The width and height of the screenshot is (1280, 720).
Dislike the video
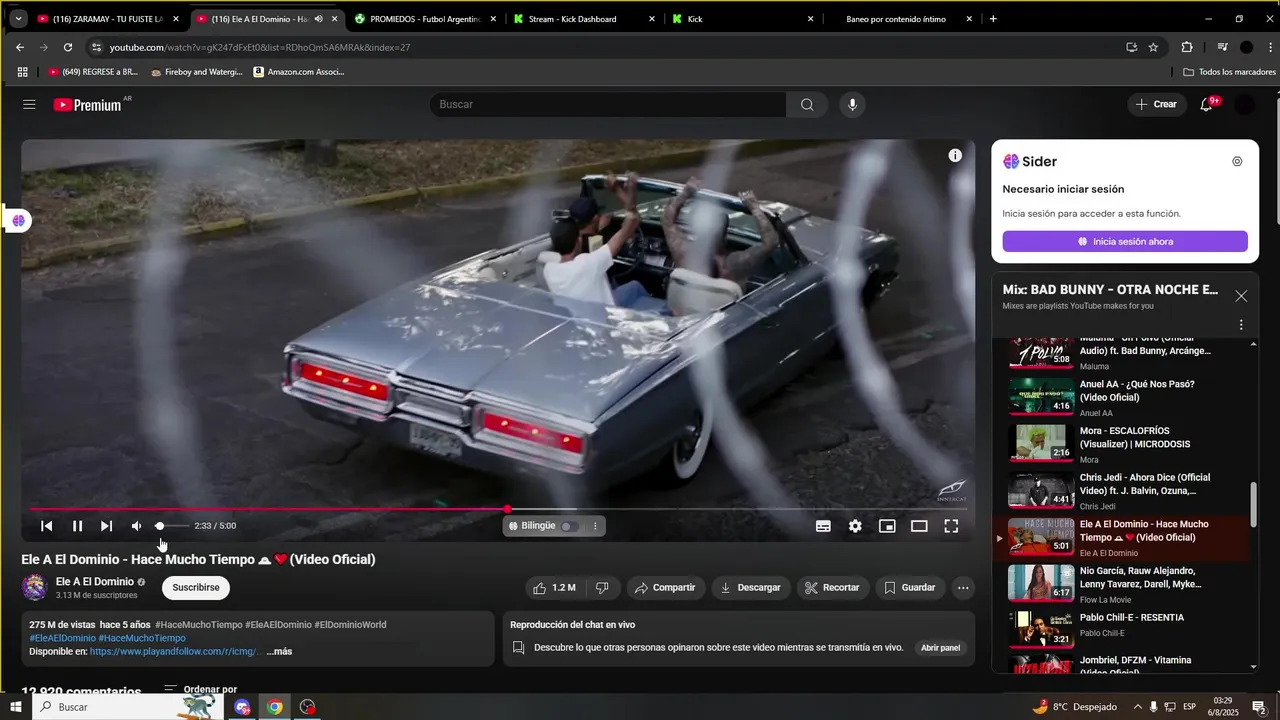point(602,588)
